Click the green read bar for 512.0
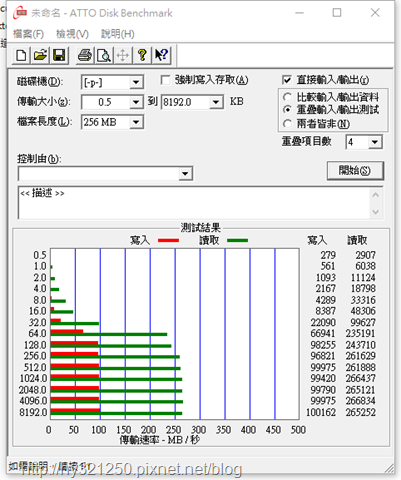 pos(116,368)
